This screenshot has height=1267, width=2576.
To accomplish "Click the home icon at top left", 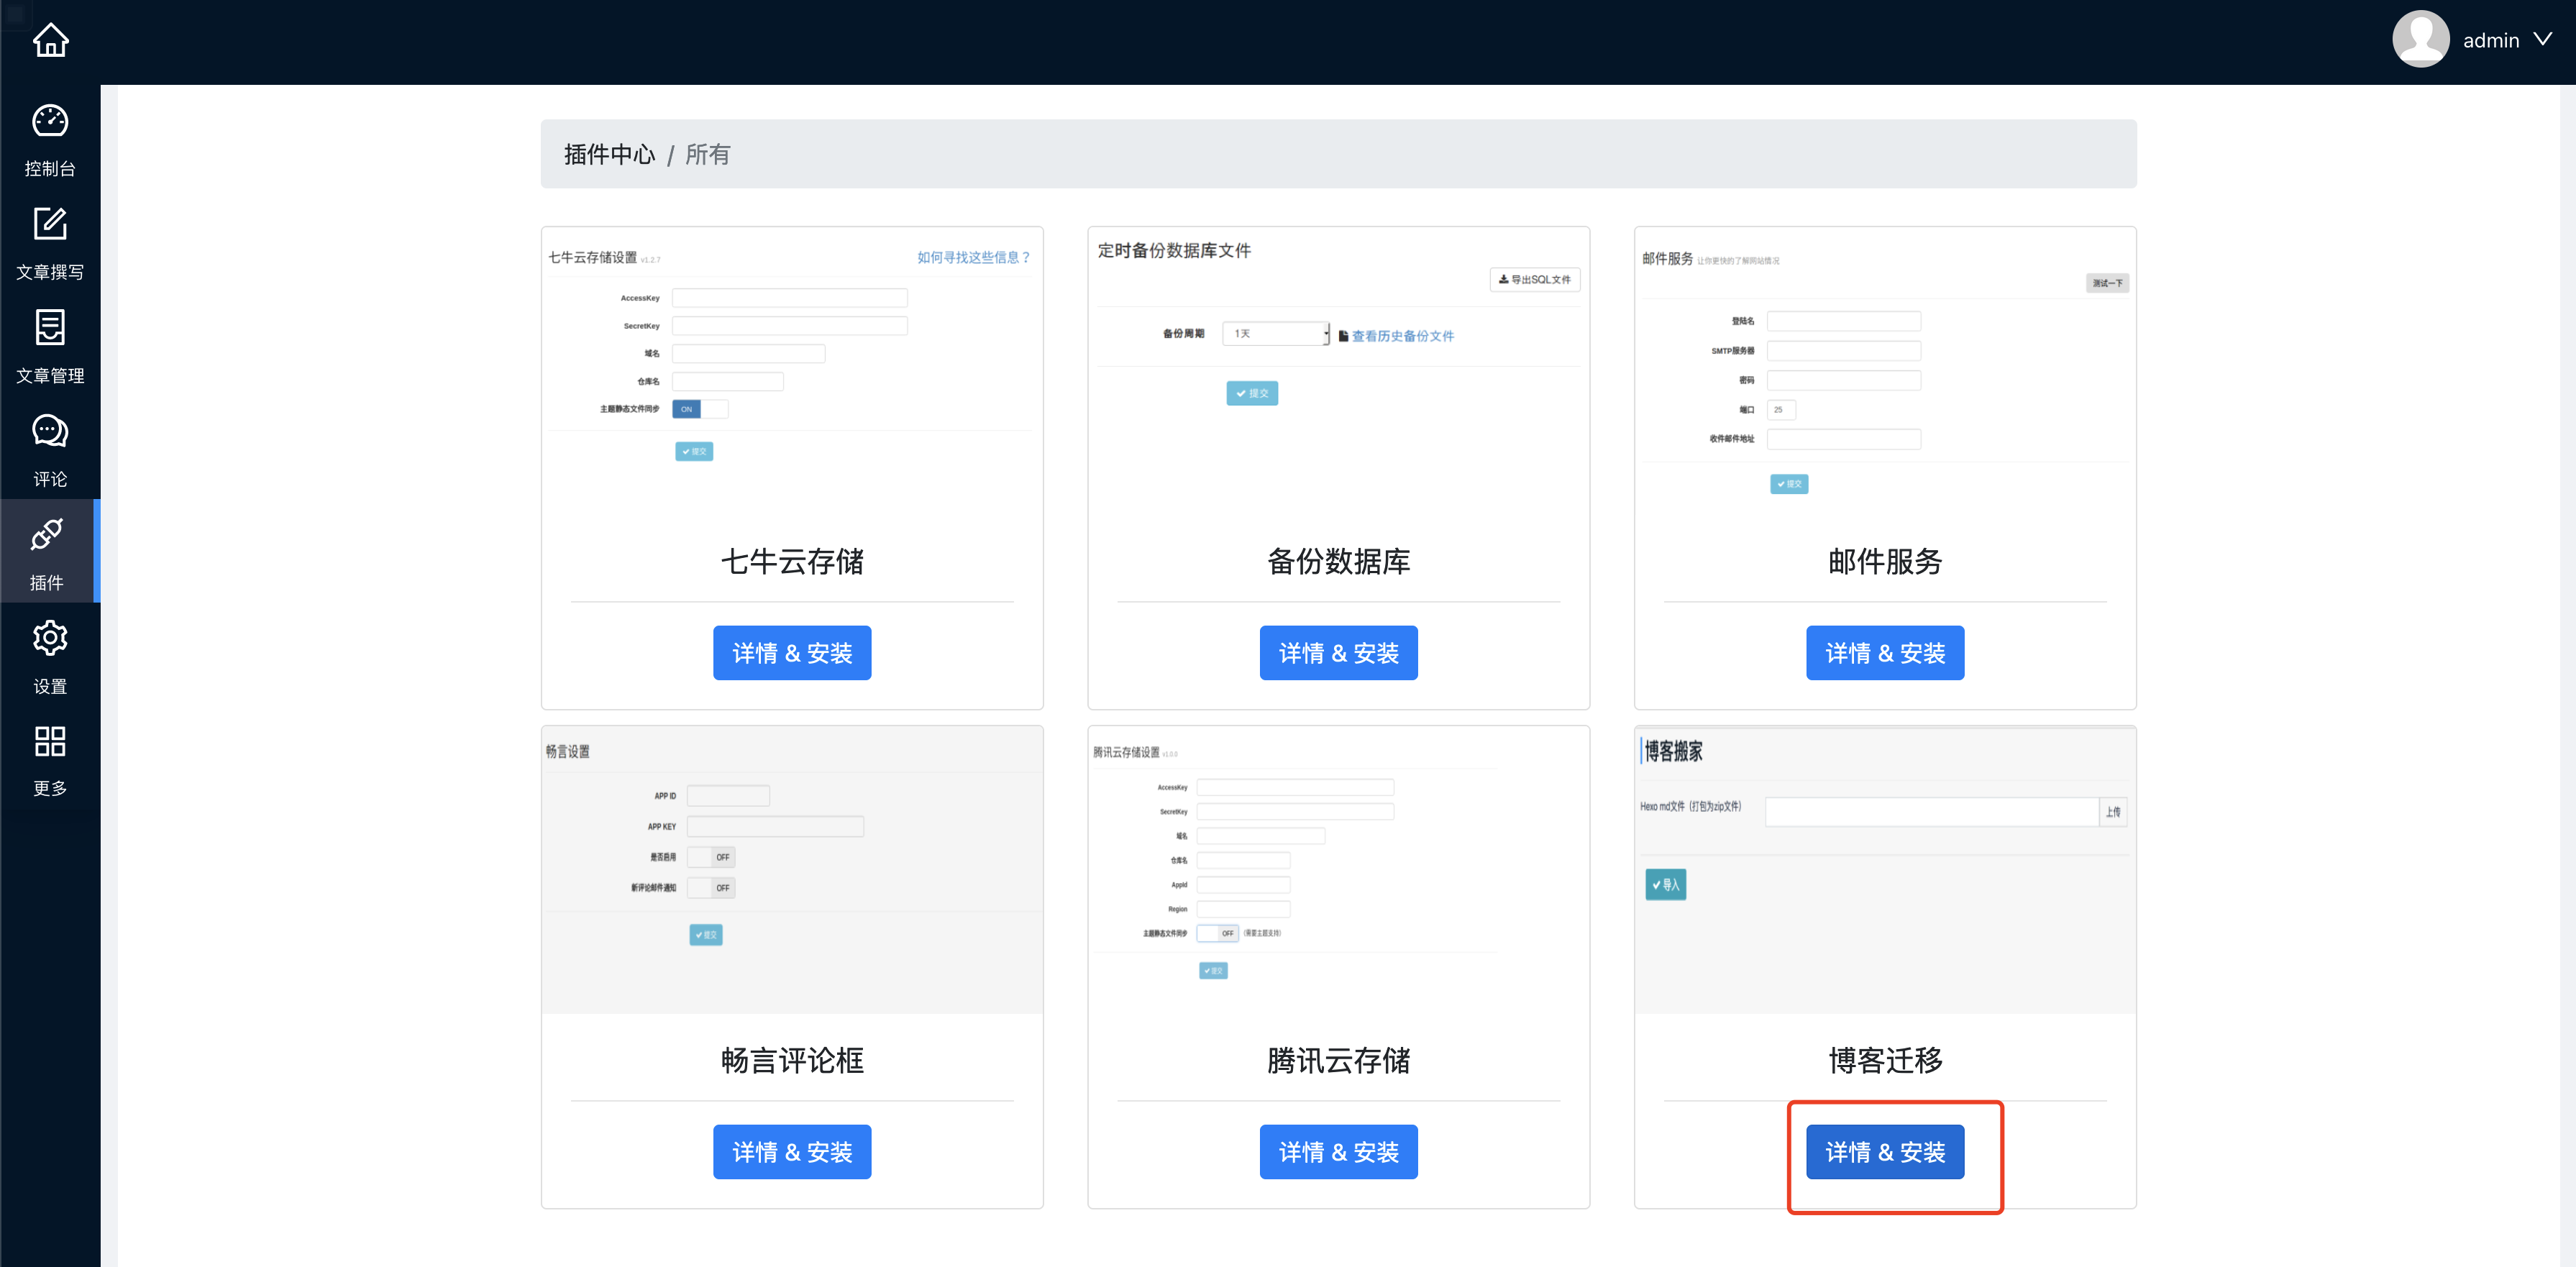I will click(49, 40).
